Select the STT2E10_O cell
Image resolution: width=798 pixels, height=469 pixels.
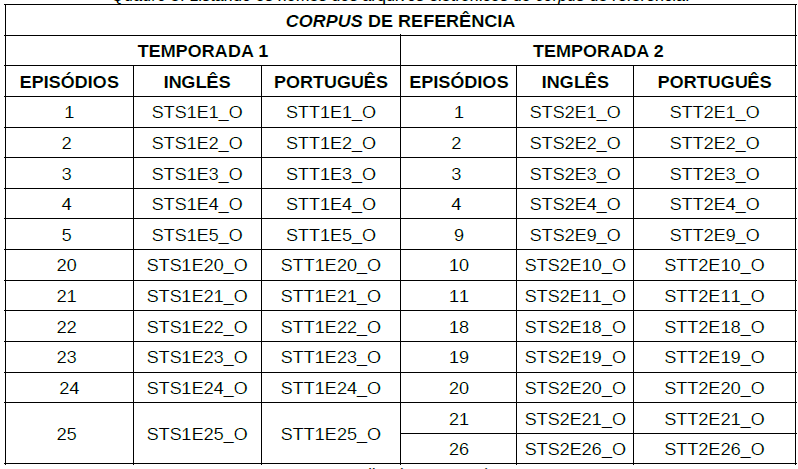[x=714, y=265]
